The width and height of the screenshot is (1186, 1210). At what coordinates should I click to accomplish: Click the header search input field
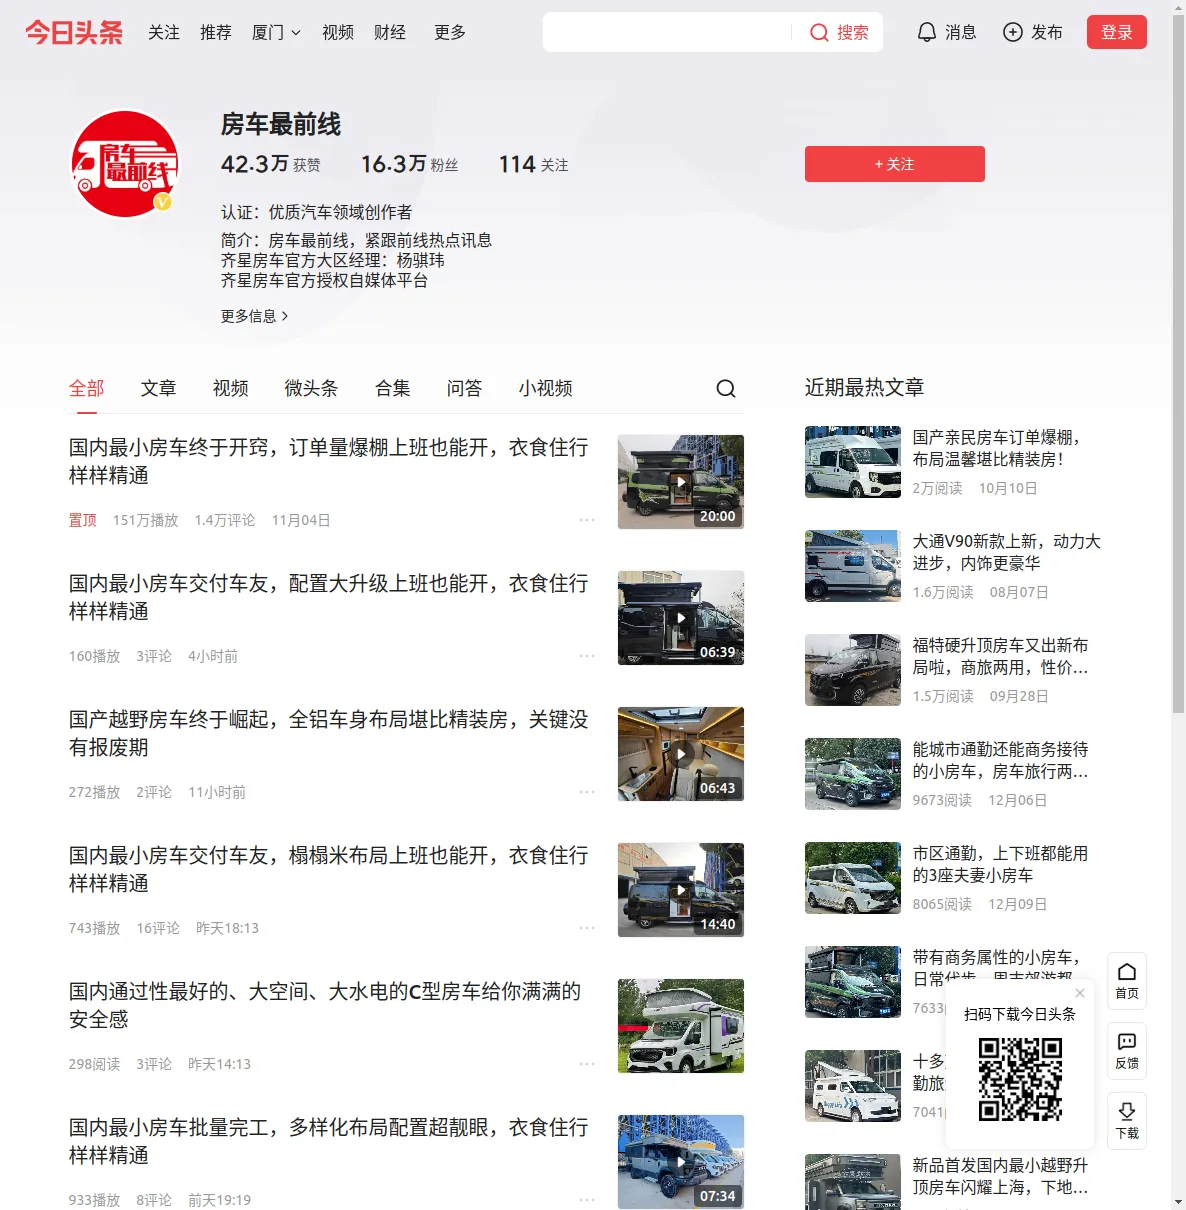668,32
